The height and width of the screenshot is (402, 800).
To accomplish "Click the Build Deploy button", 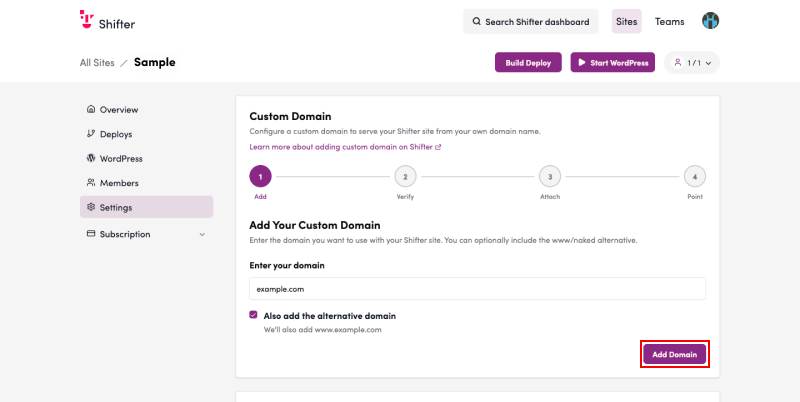I will coord(528,63).
